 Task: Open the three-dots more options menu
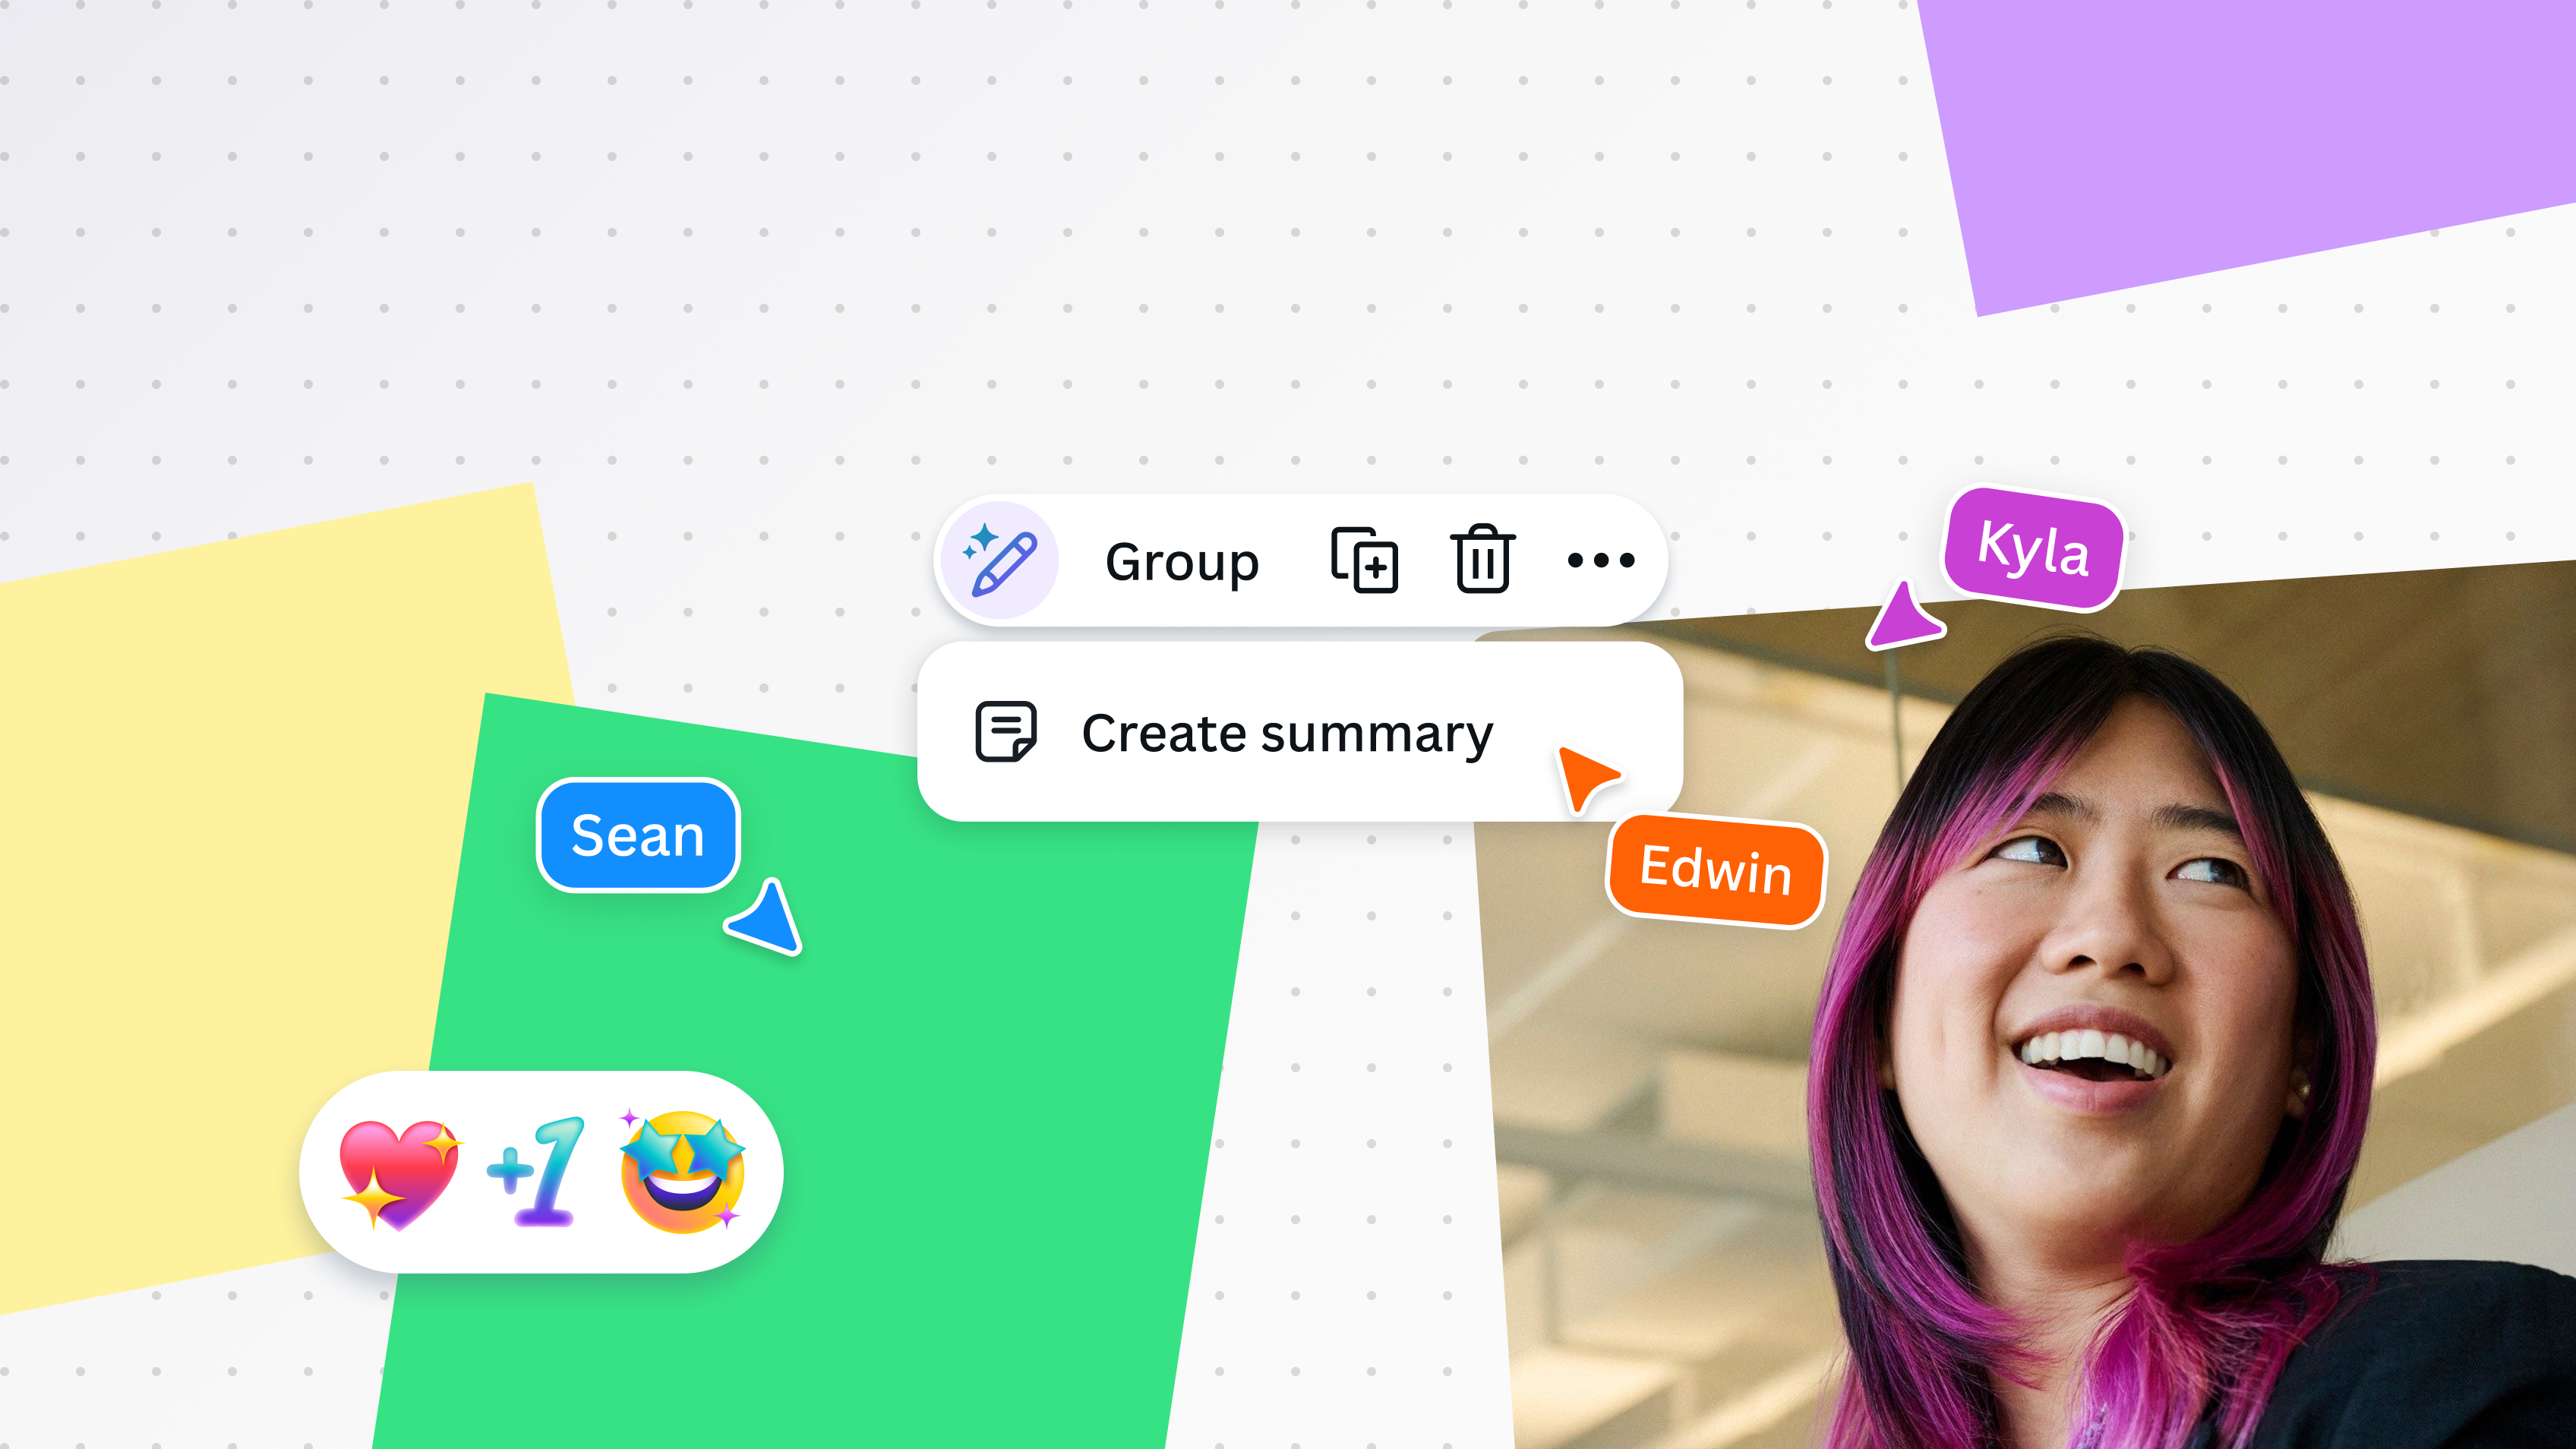point(1601,561)
